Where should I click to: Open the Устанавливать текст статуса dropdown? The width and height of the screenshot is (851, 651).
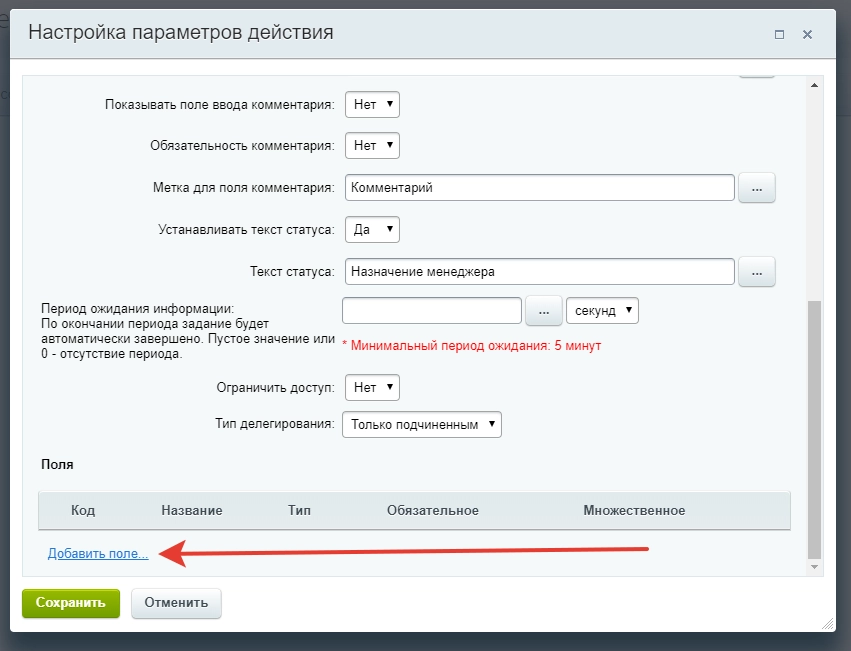click(371, 229)
